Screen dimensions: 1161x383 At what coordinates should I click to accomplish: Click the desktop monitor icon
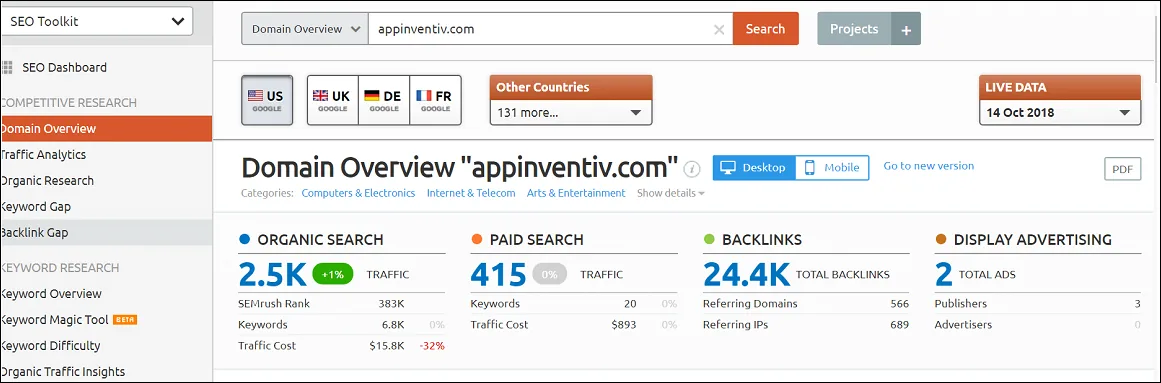[728, 167]
